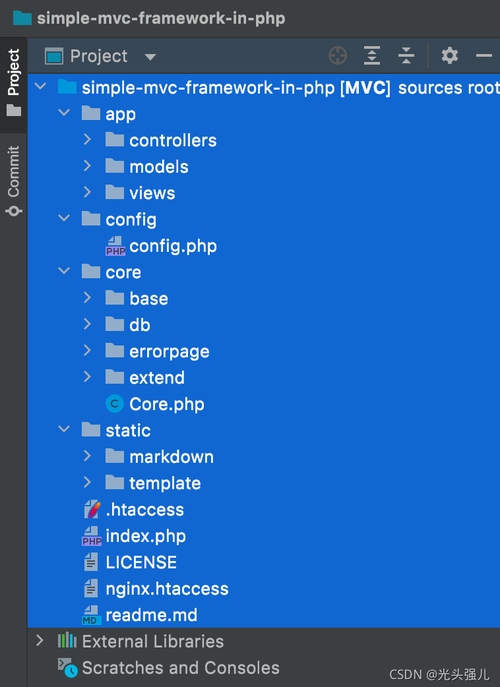Collapse the static folder chevron
500x687 pixels.
pos(64,429)
